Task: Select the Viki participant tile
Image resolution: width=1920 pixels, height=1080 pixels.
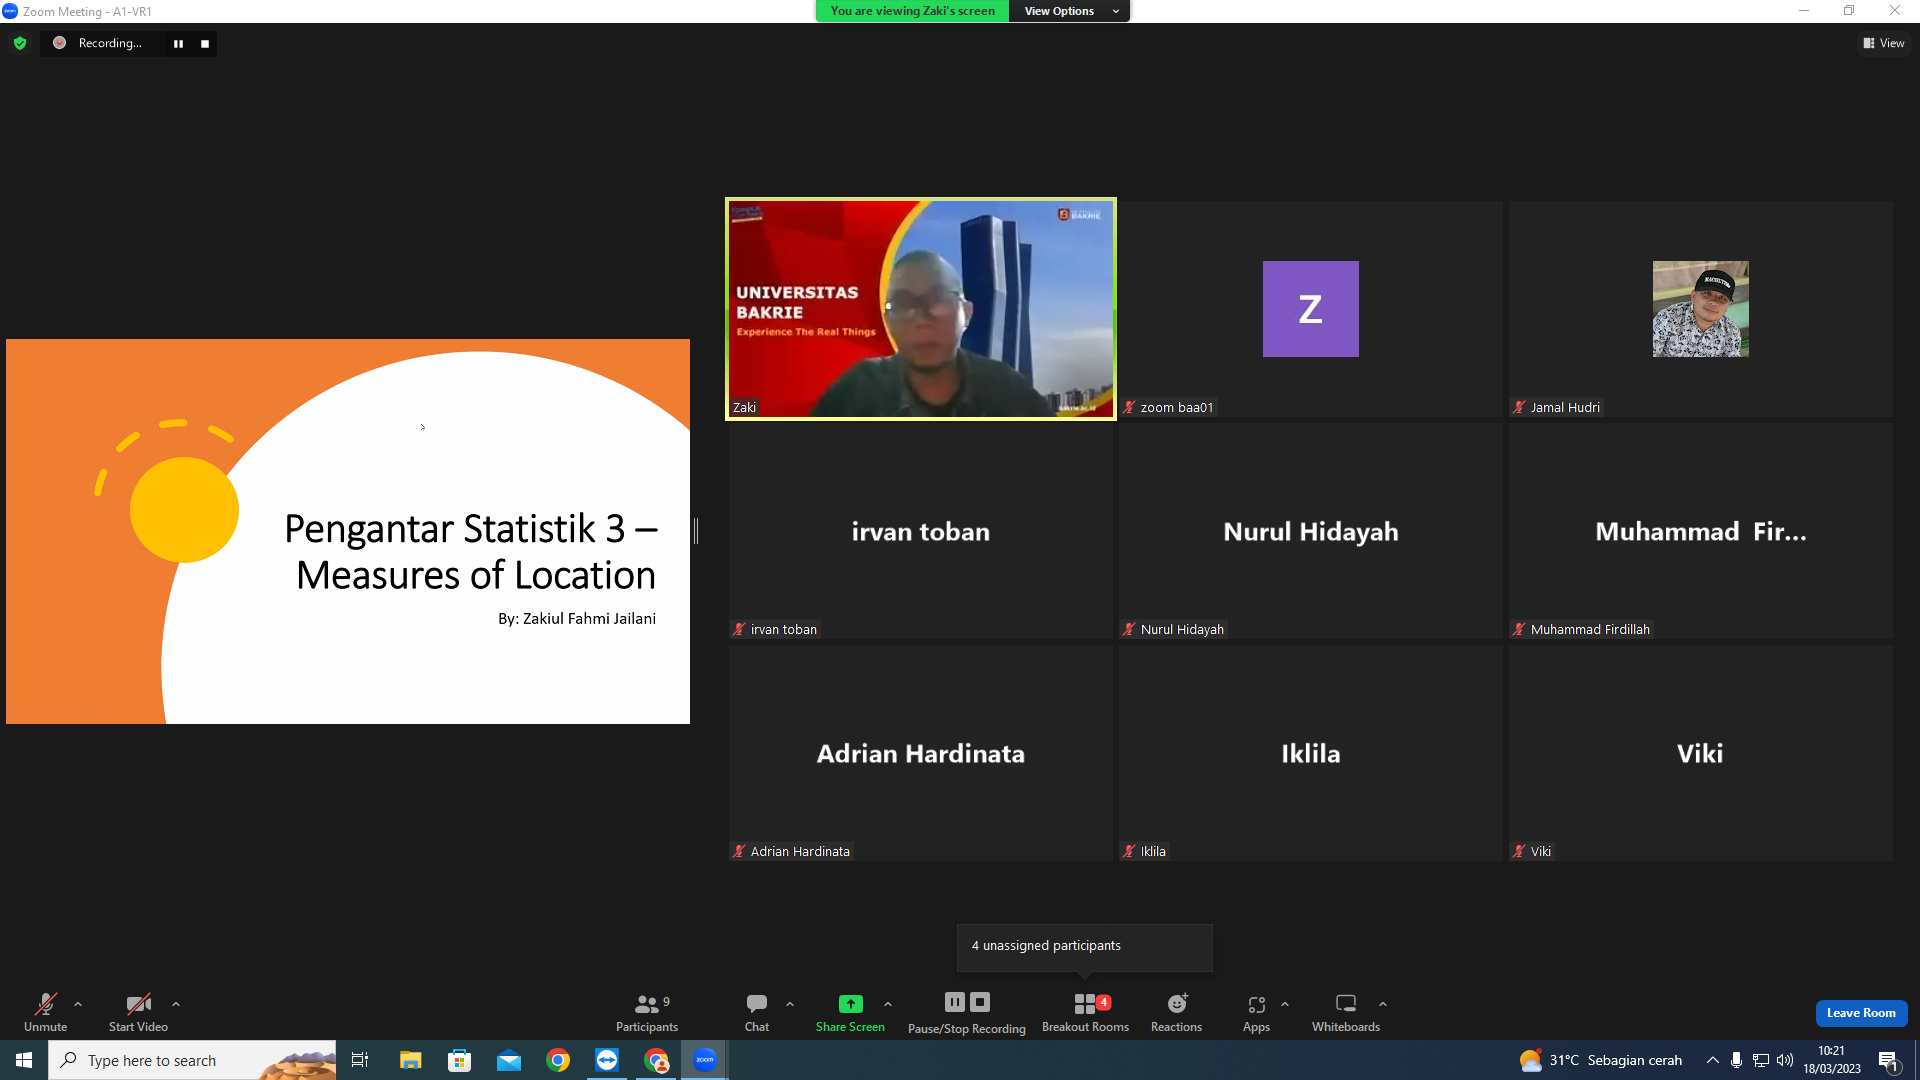Action: pyautogui.click(x=1700, y=753)
